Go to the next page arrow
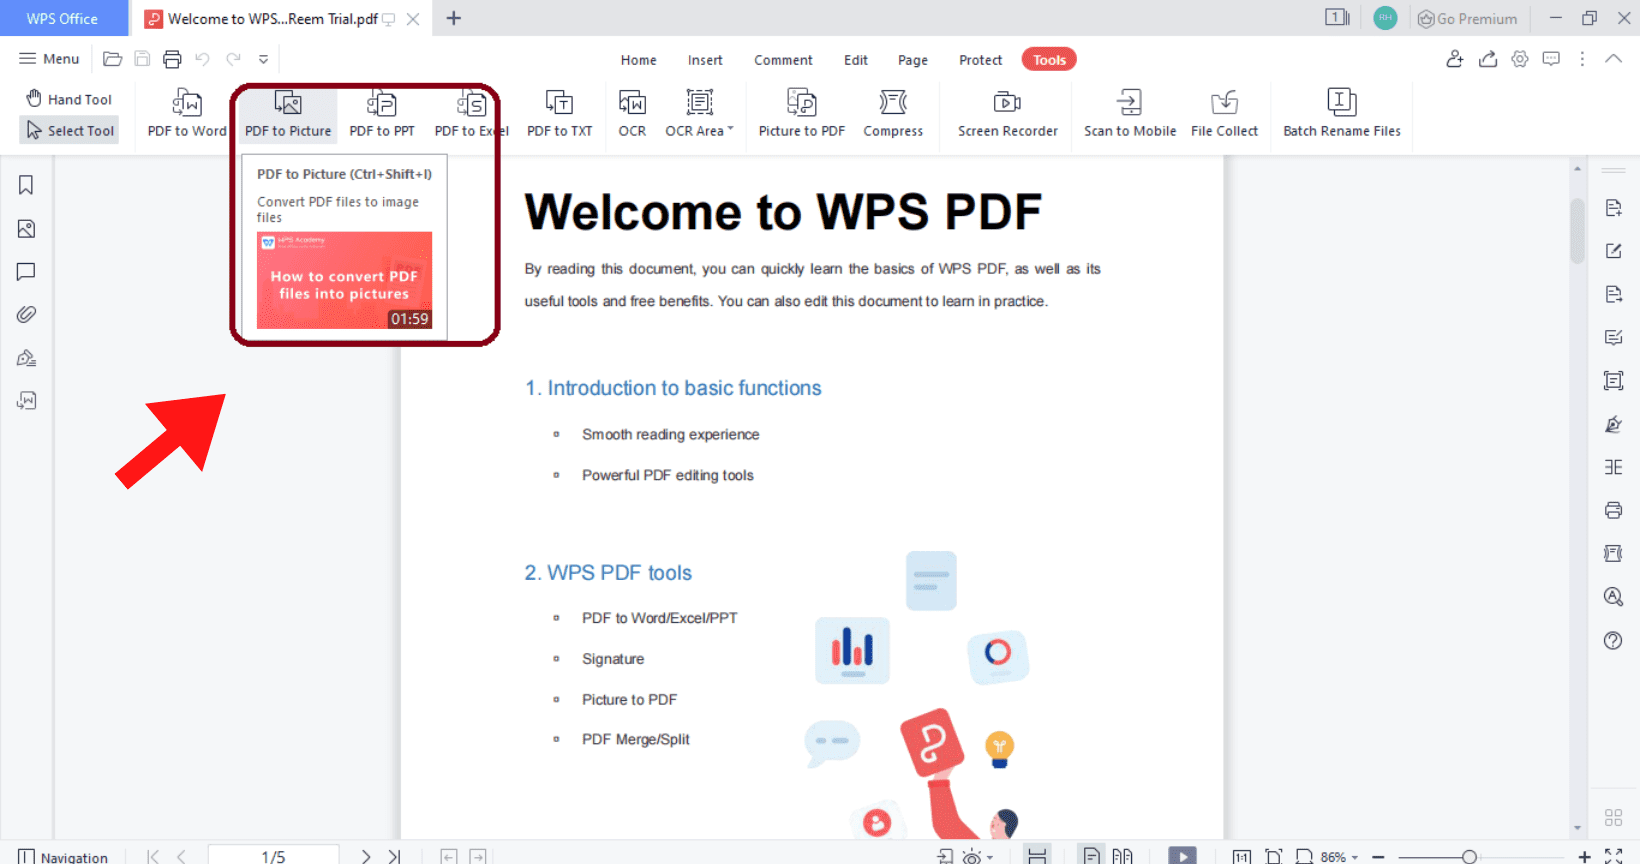Image resolution: width=1640 pixels, height=864 pixels. click(x=366, y=857)
